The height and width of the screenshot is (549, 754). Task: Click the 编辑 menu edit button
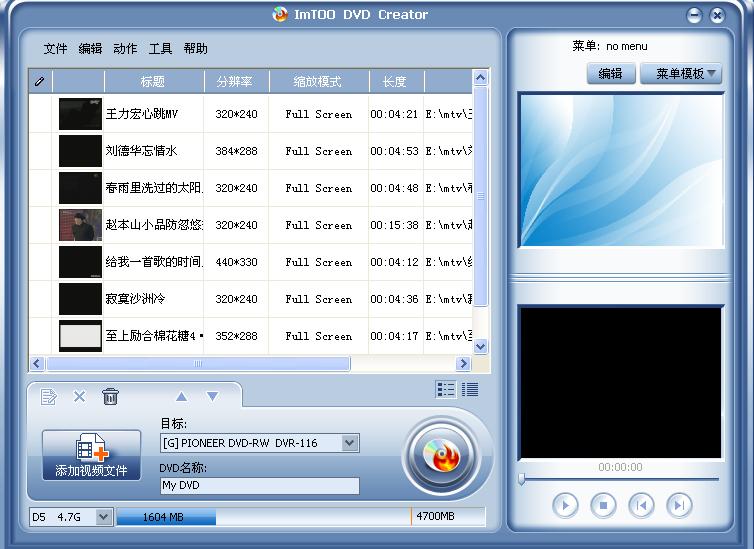611,74
